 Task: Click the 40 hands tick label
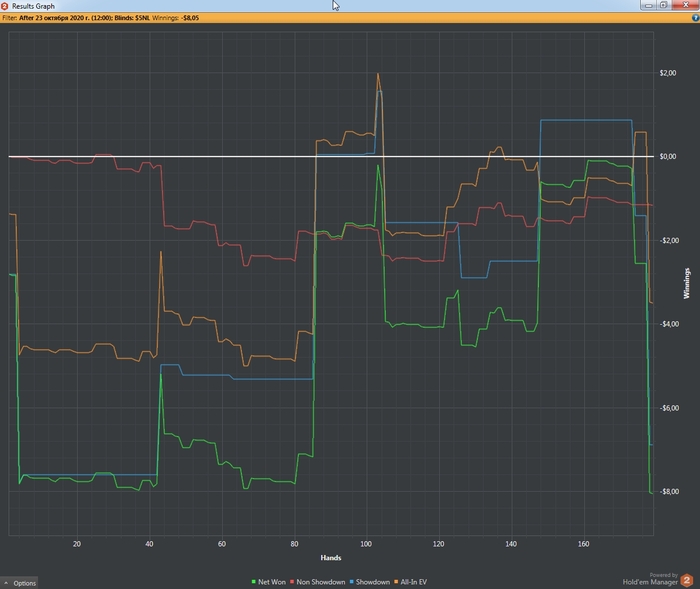[x=149, y=544]
